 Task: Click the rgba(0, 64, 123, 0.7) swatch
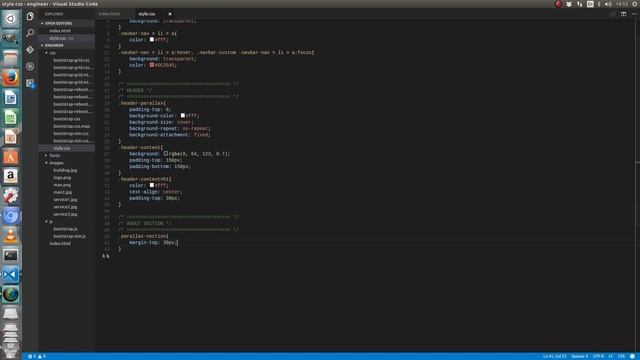(166, 153)
